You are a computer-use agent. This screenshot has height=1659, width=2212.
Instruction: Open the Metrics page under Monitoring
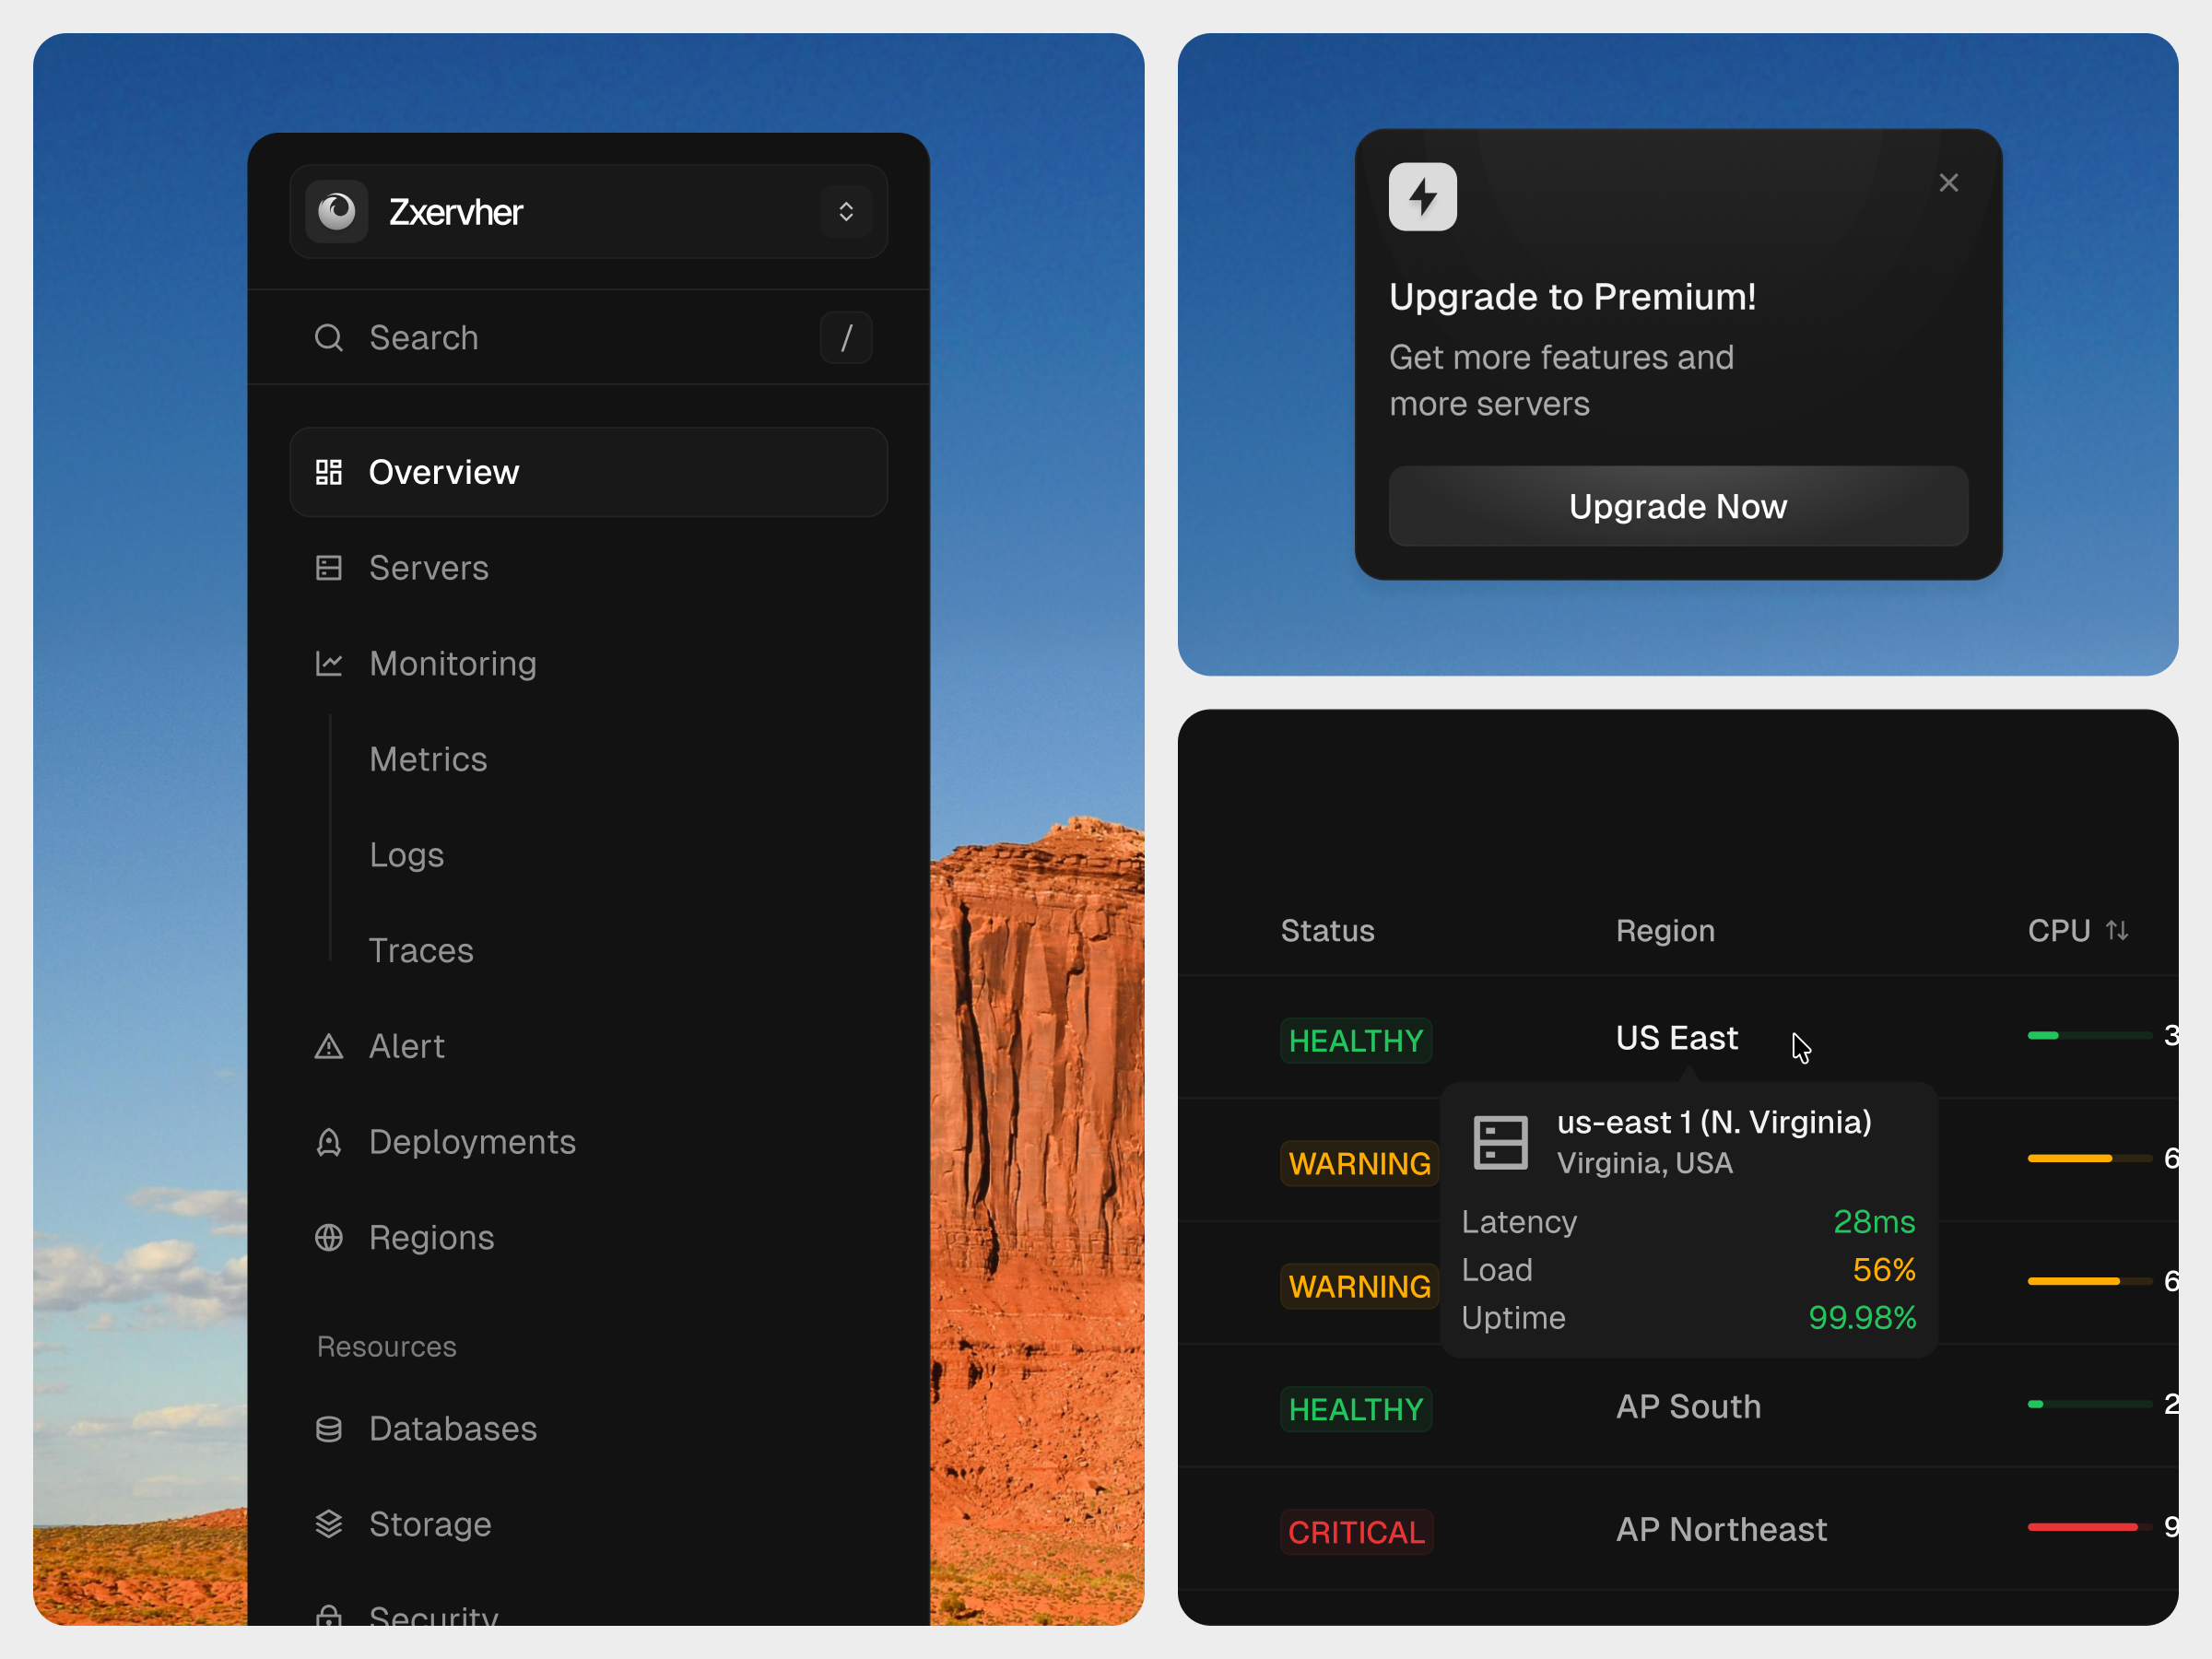coord(428,758)
